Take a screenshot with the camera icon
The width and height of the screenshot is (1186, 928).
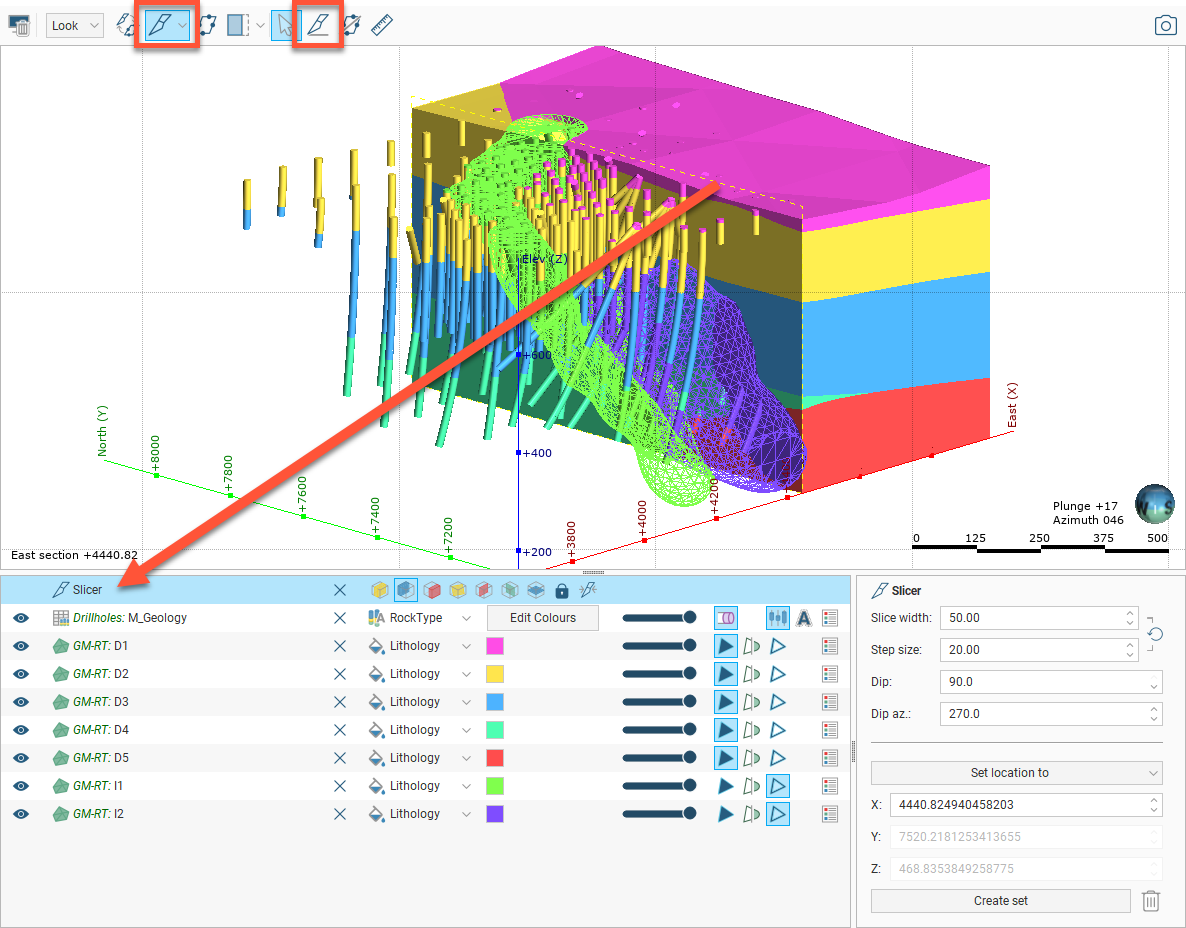pyautogui.click(x=1165, y=26)
